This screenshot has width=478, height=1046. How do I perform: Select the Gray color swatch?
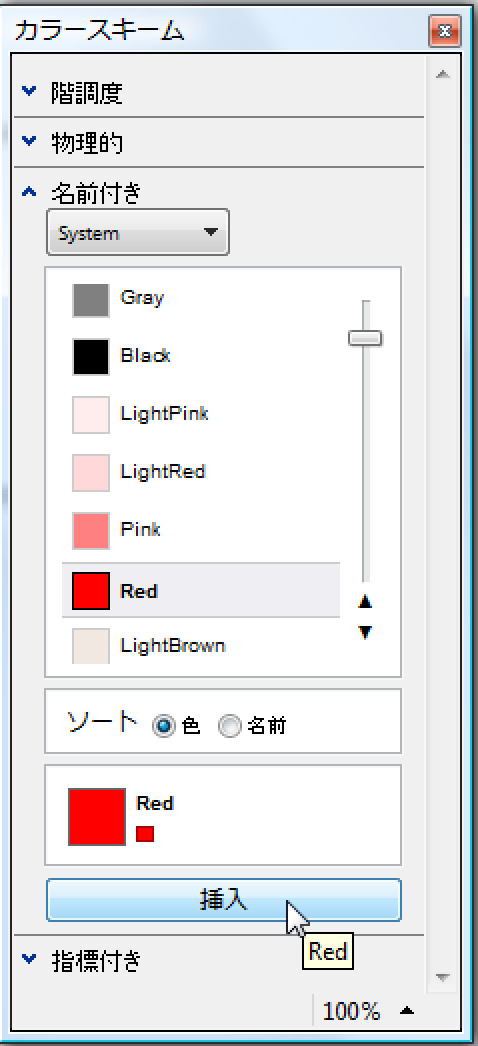tap(91, 300)
